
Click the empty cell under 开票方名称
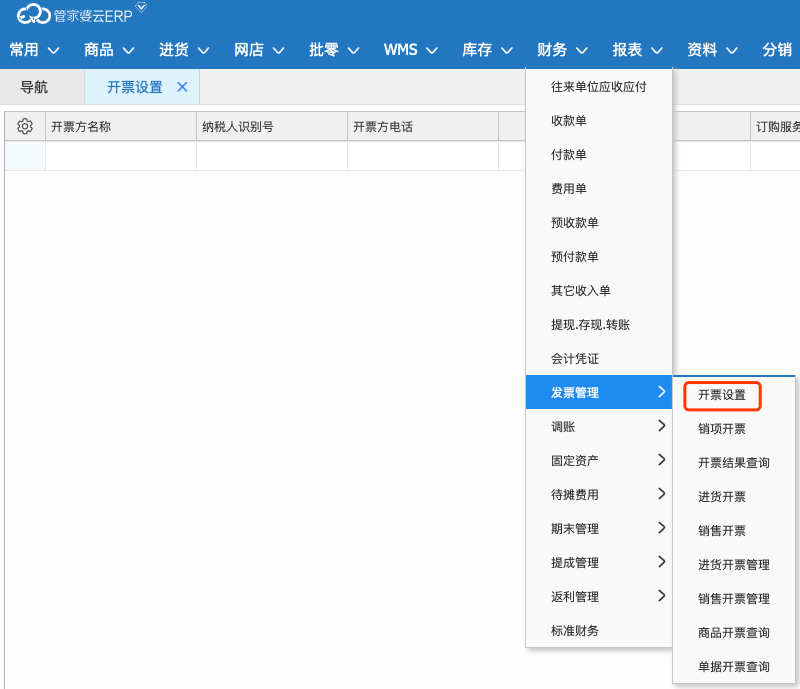point(121,156)
